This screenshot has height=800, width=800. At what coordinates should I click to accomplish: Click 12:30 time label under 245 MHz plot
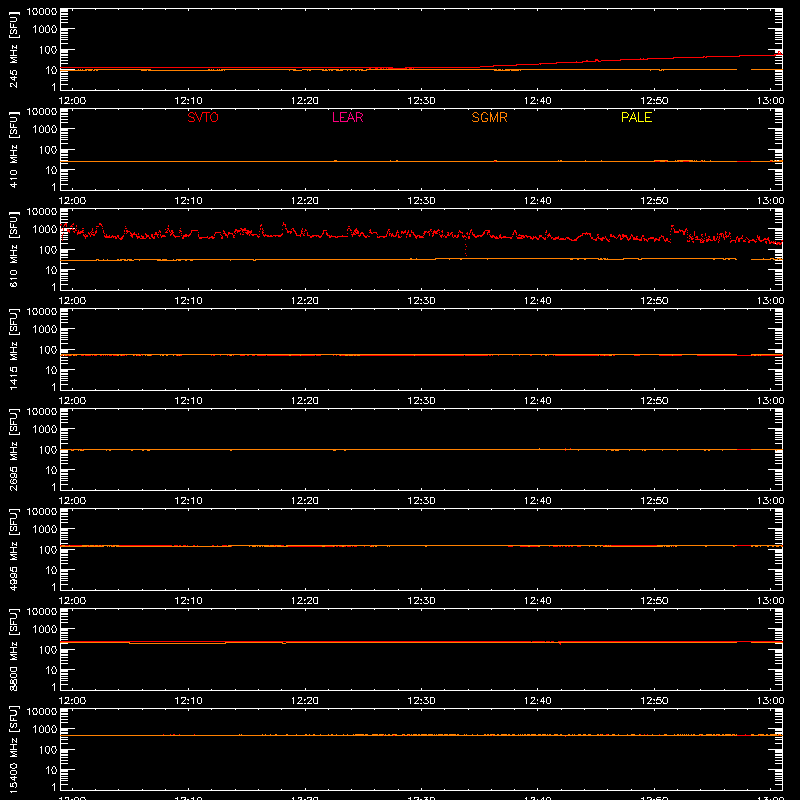point(421,101)
